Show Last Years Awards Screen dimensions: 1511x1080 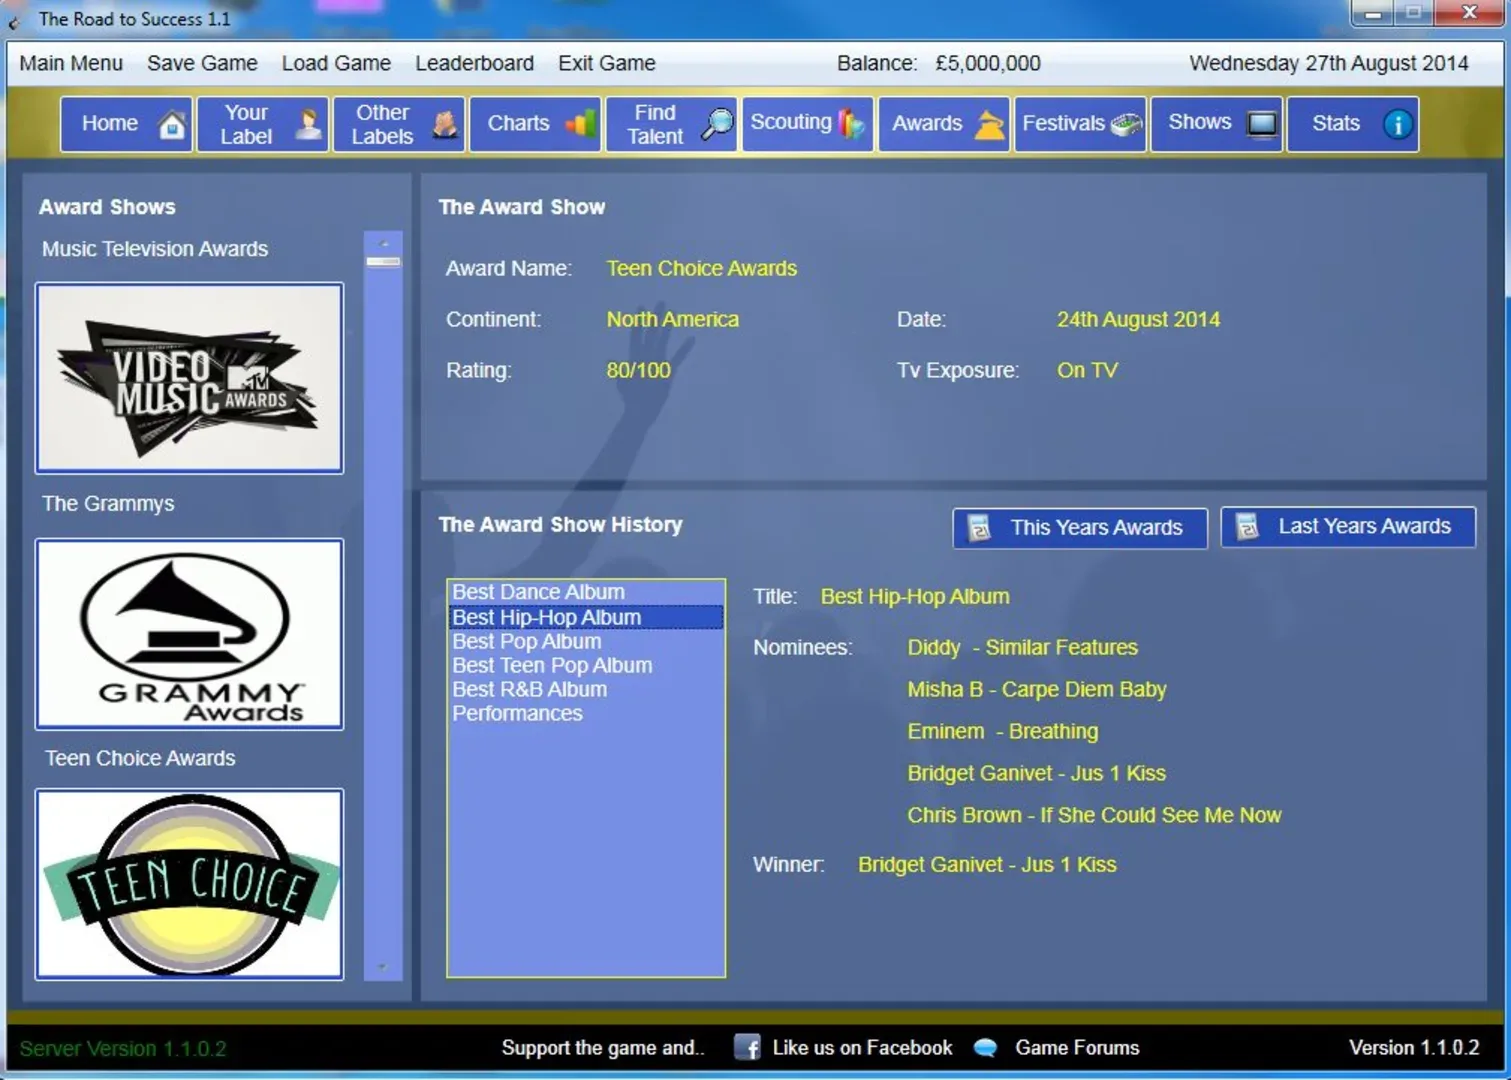(1347, 527)
